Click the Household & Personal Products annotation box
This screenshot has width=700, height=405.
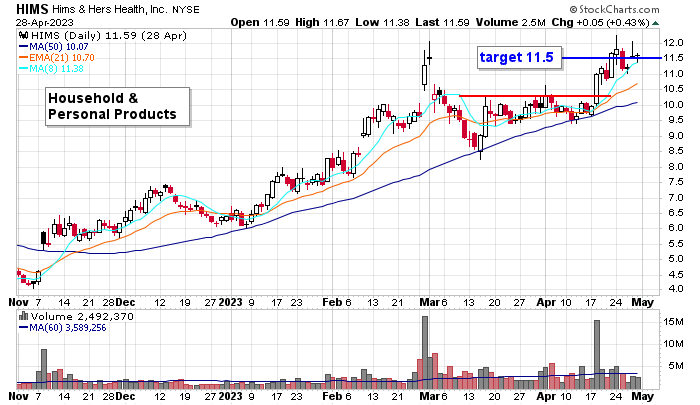(x=118, y=107)
